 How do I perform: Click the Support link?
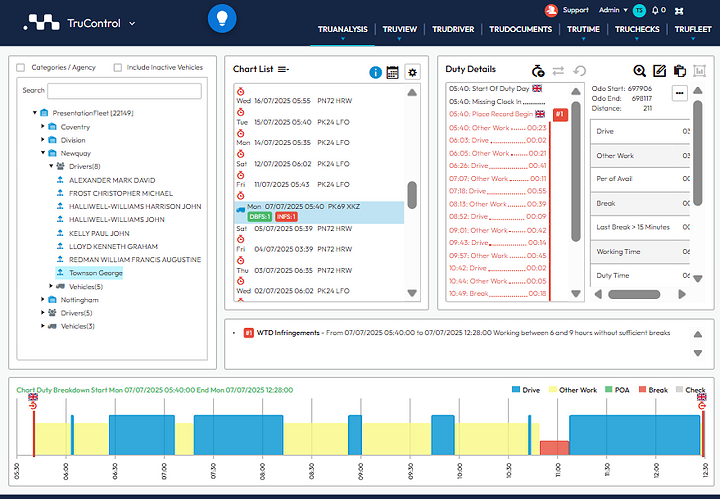pos(575,10)
